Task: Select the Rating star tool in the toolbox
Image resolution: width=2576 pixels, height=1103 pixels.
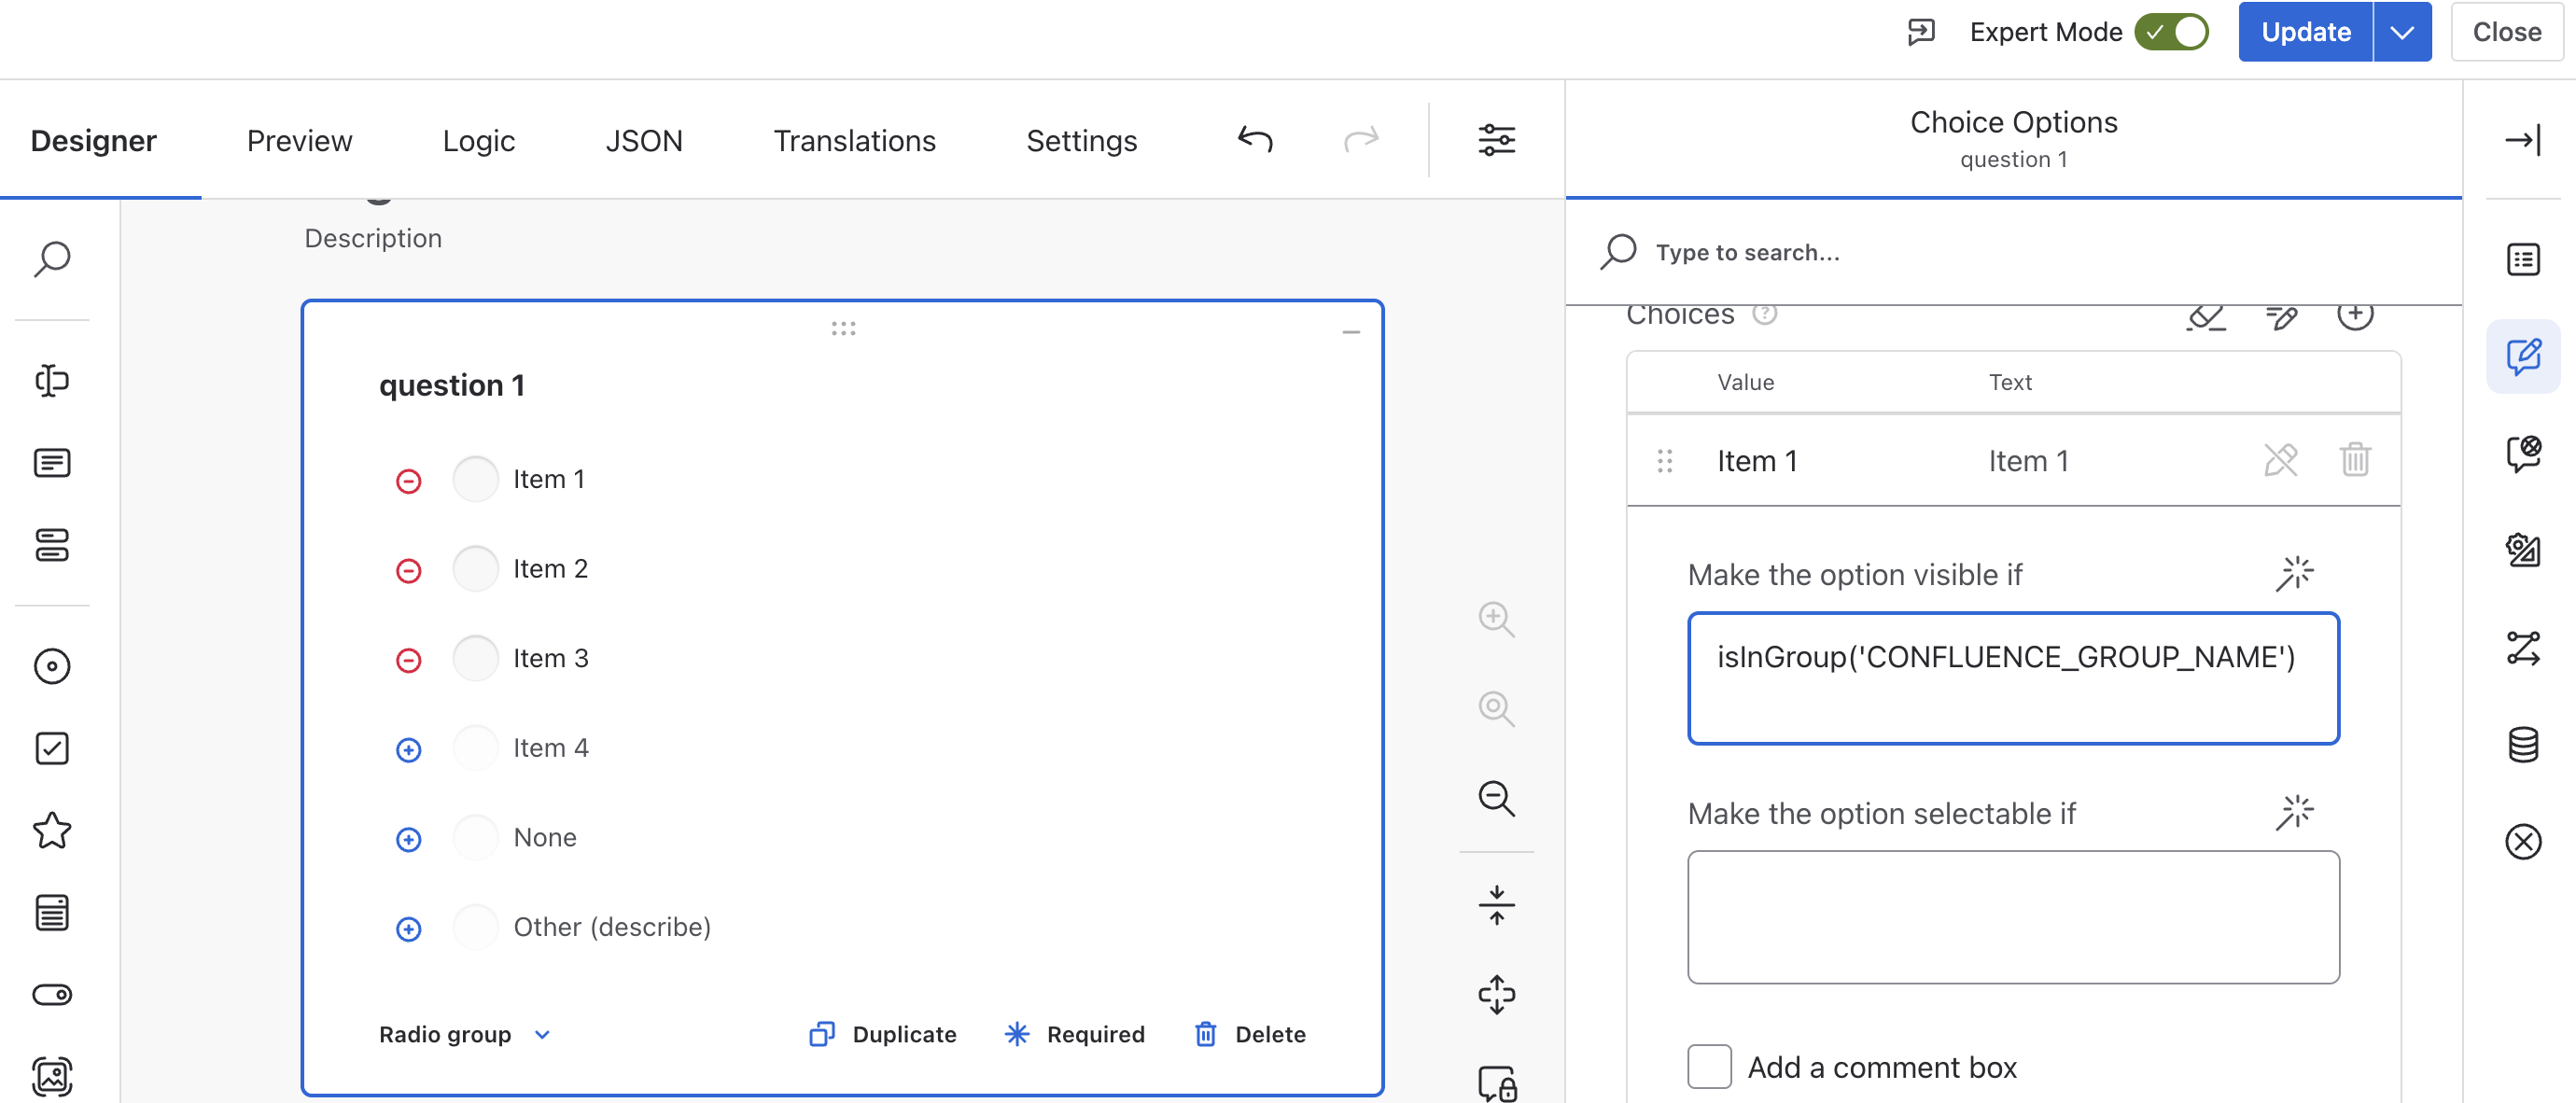Action: 52,829
